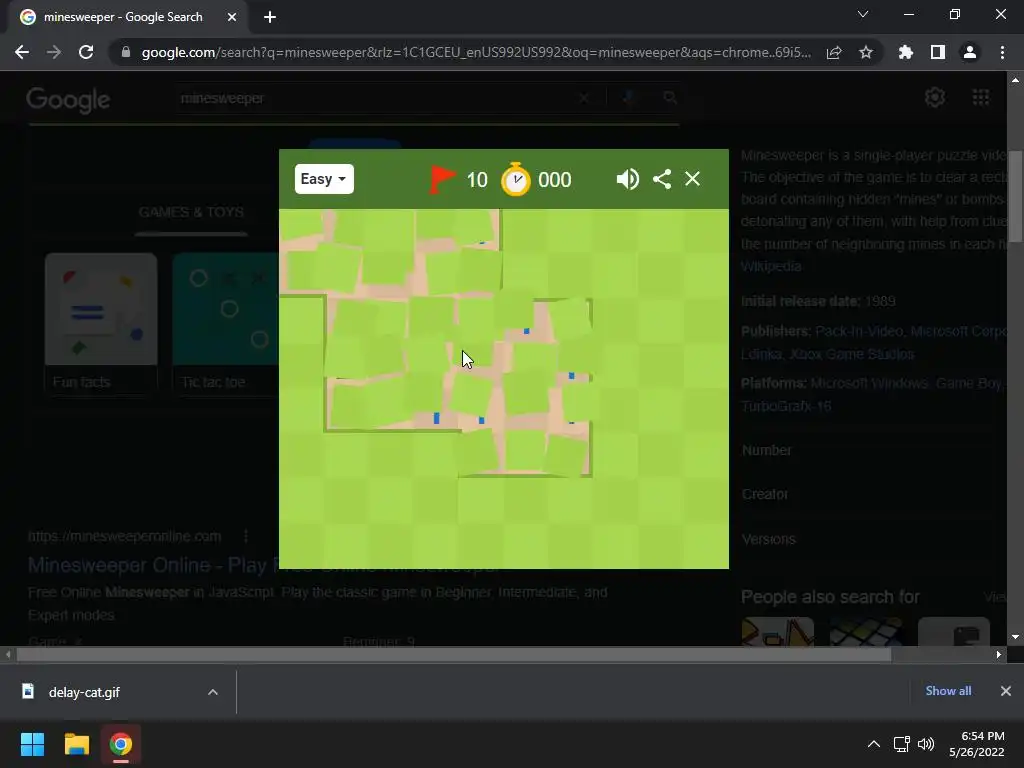Go forward in browser history

[x=54, y=52]
